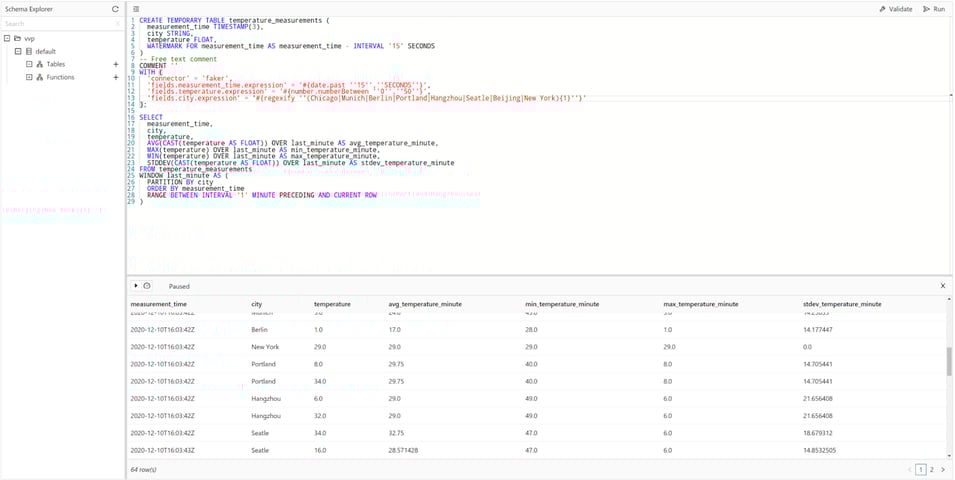Collapse the Tables tree node
Viewport: 955px width, 480px height.
click(29, 64)
